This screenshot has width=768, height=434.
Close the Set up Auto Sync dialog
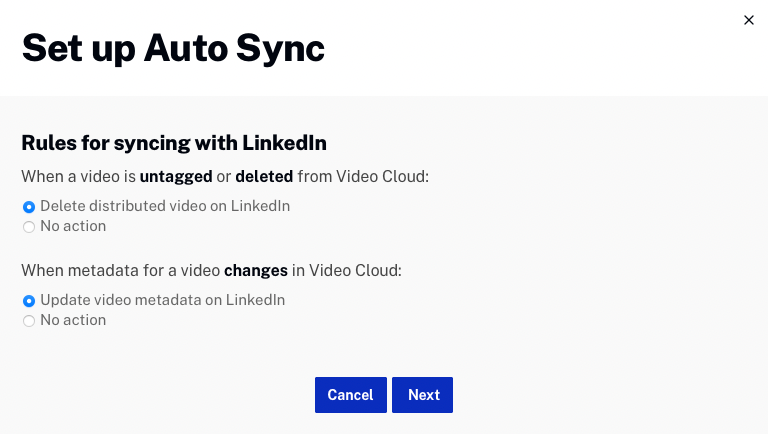(748, 20)
